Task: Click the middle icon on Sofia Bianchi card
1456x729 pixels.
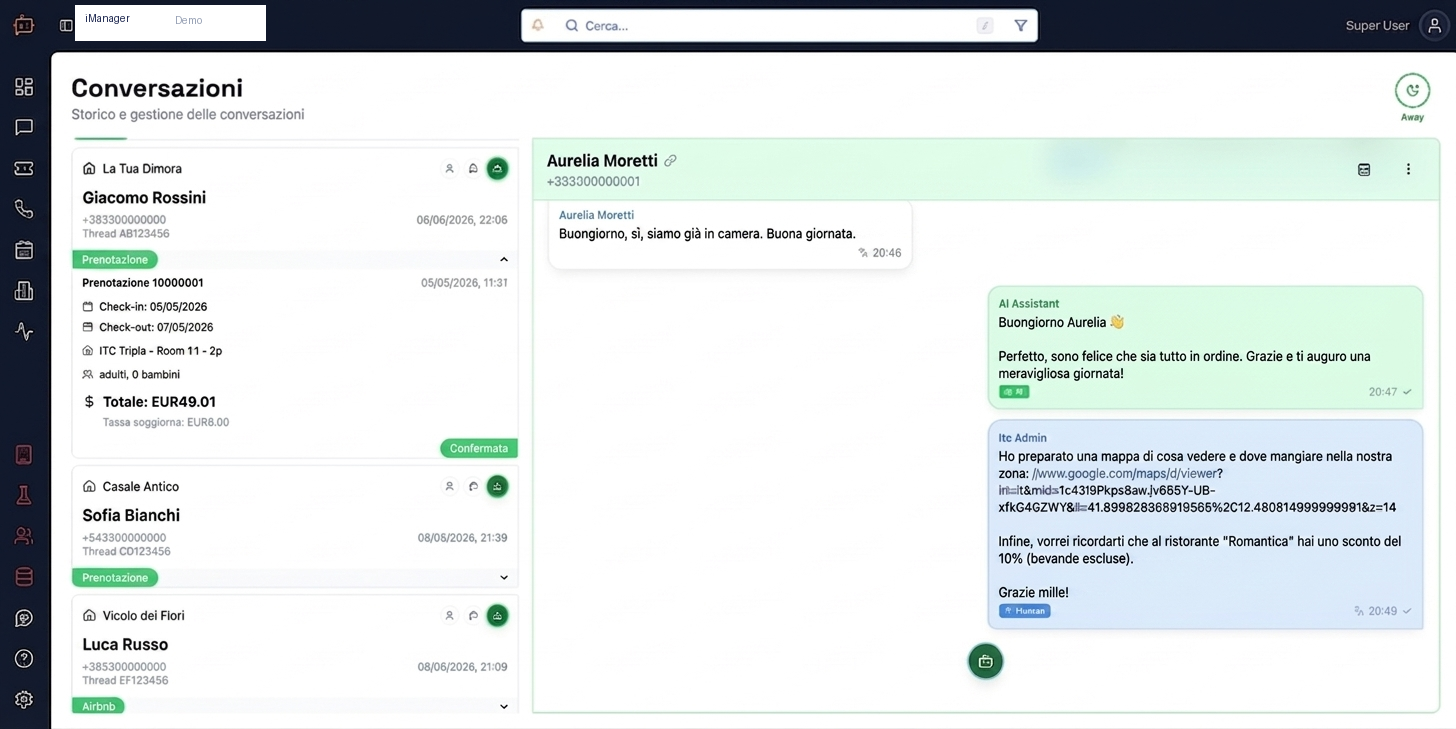Action: (x=473, y=487)
